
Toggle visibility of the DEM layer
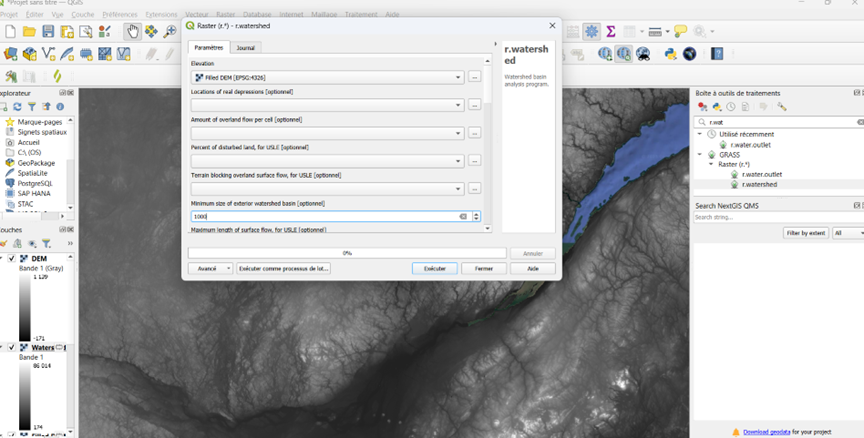coord(12,259)
